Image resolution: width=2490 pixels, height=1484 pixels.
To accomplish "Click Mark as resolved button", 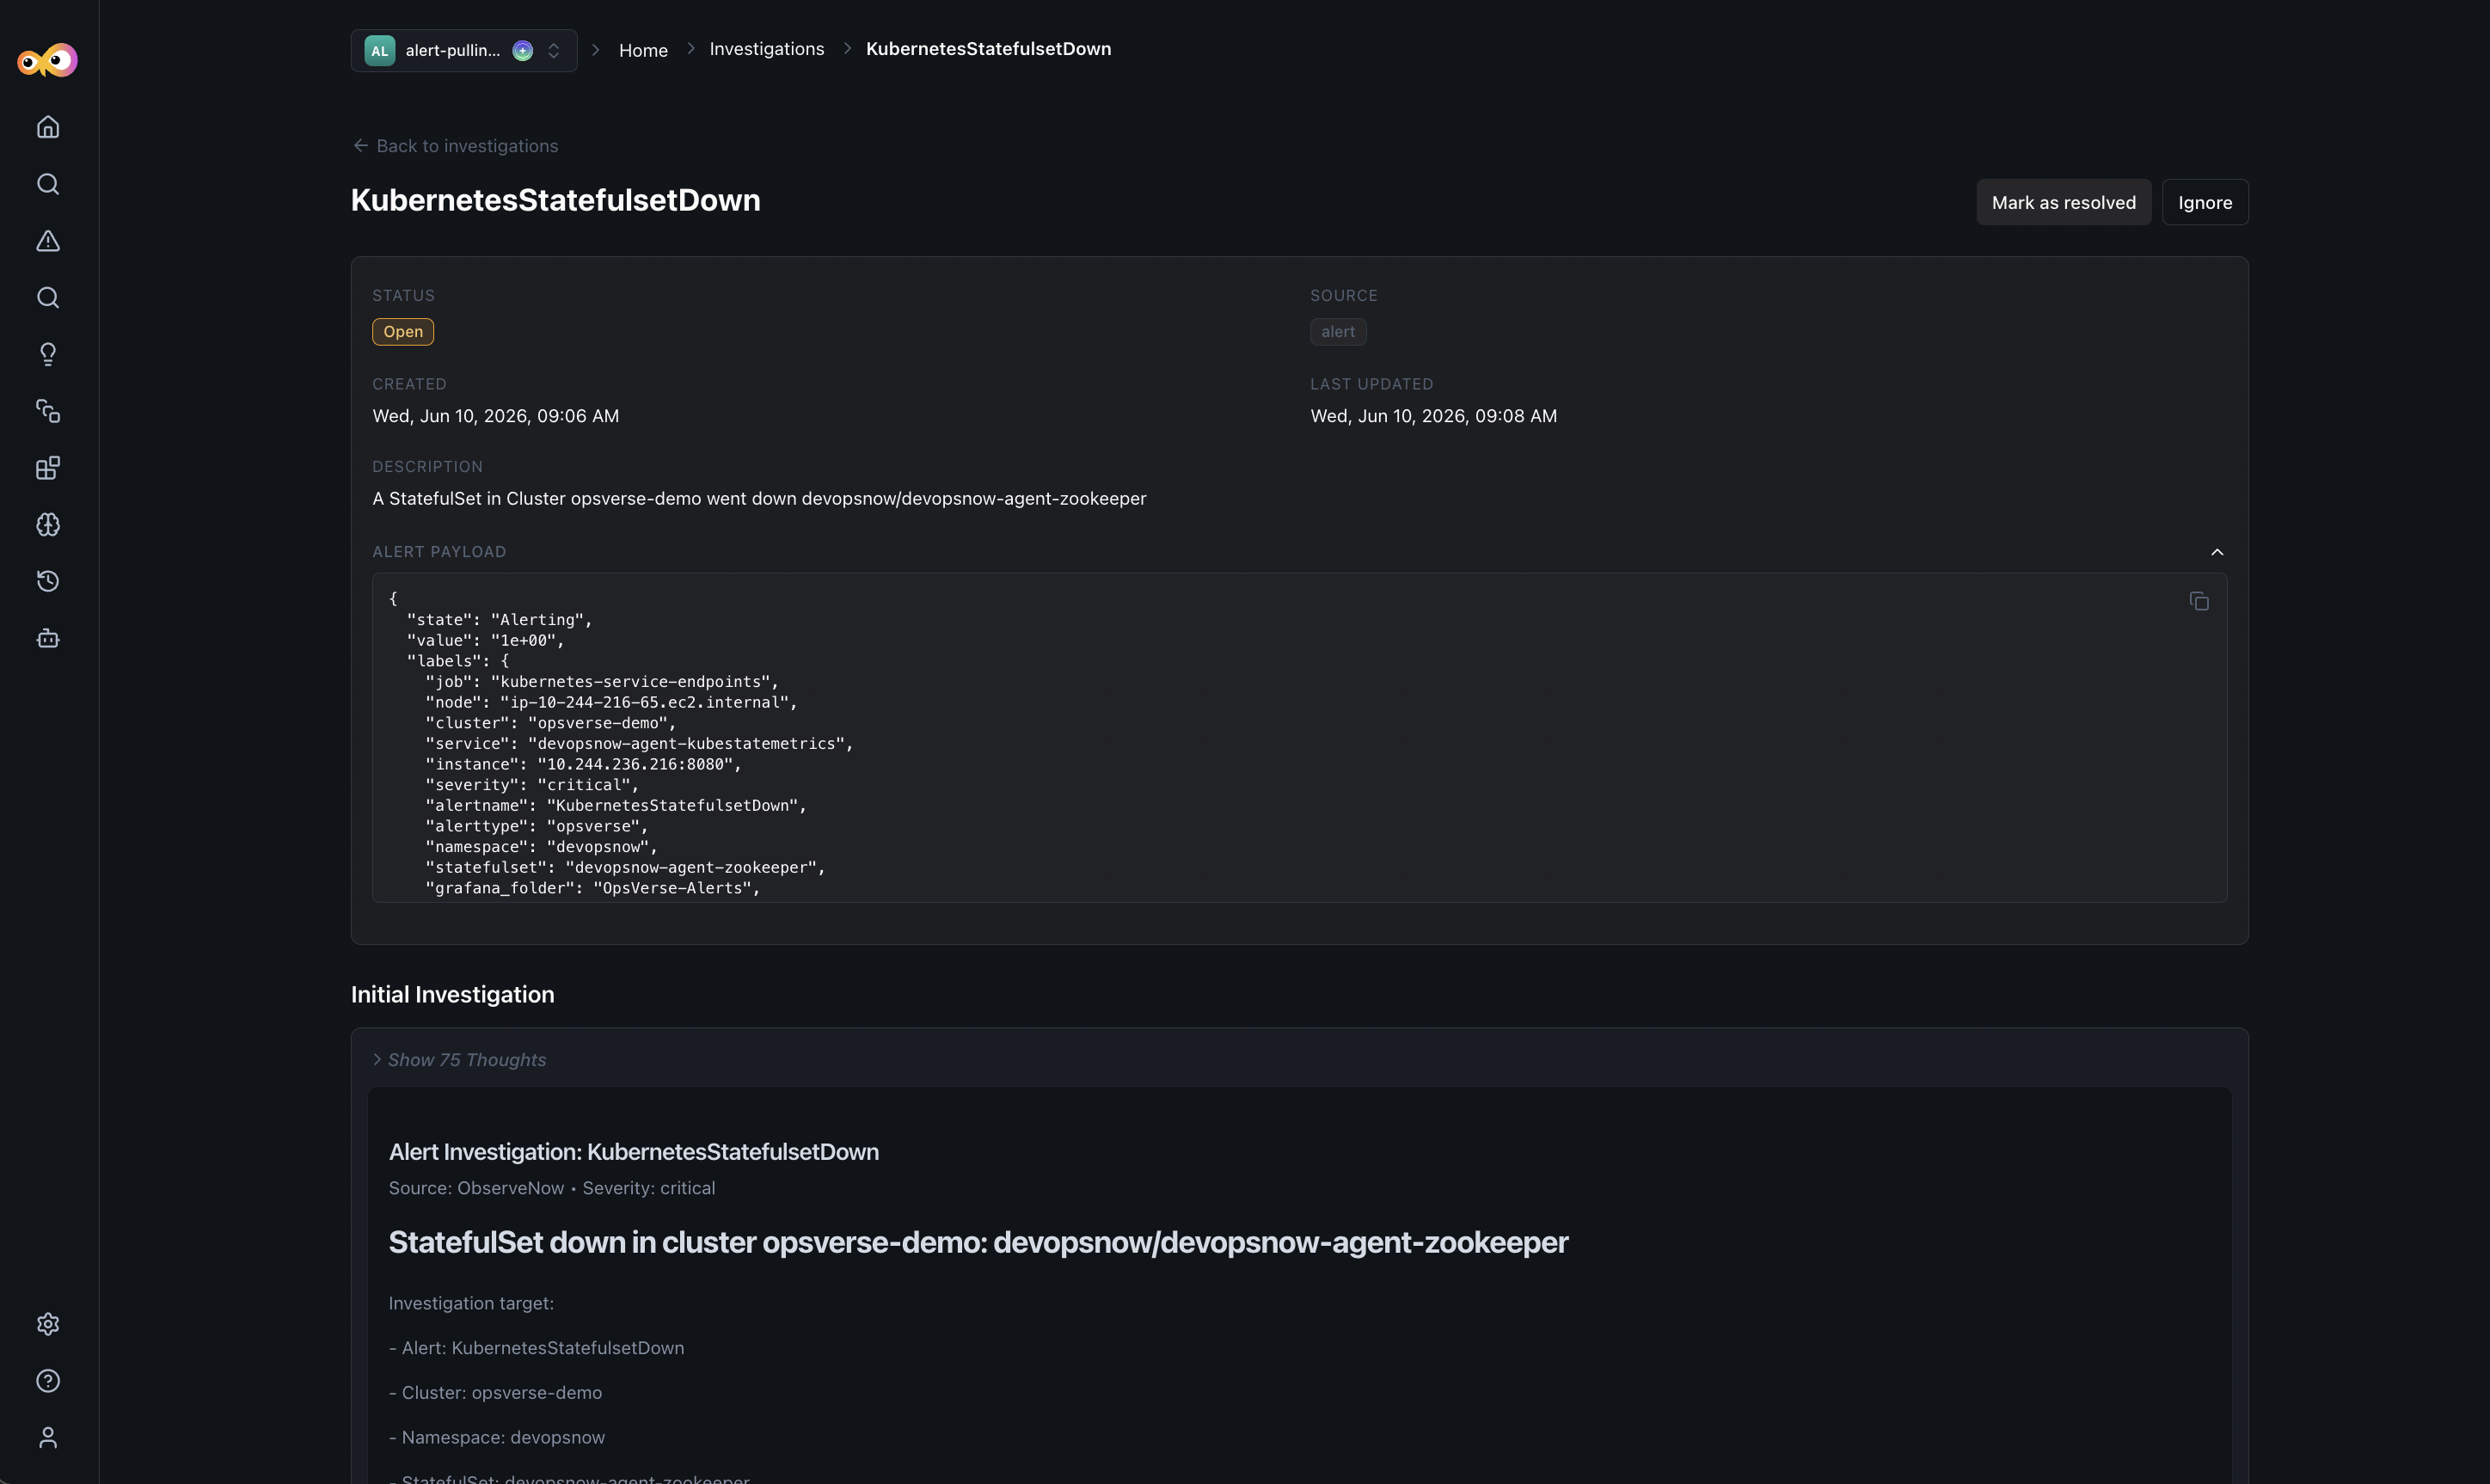I will point(2064,202).
